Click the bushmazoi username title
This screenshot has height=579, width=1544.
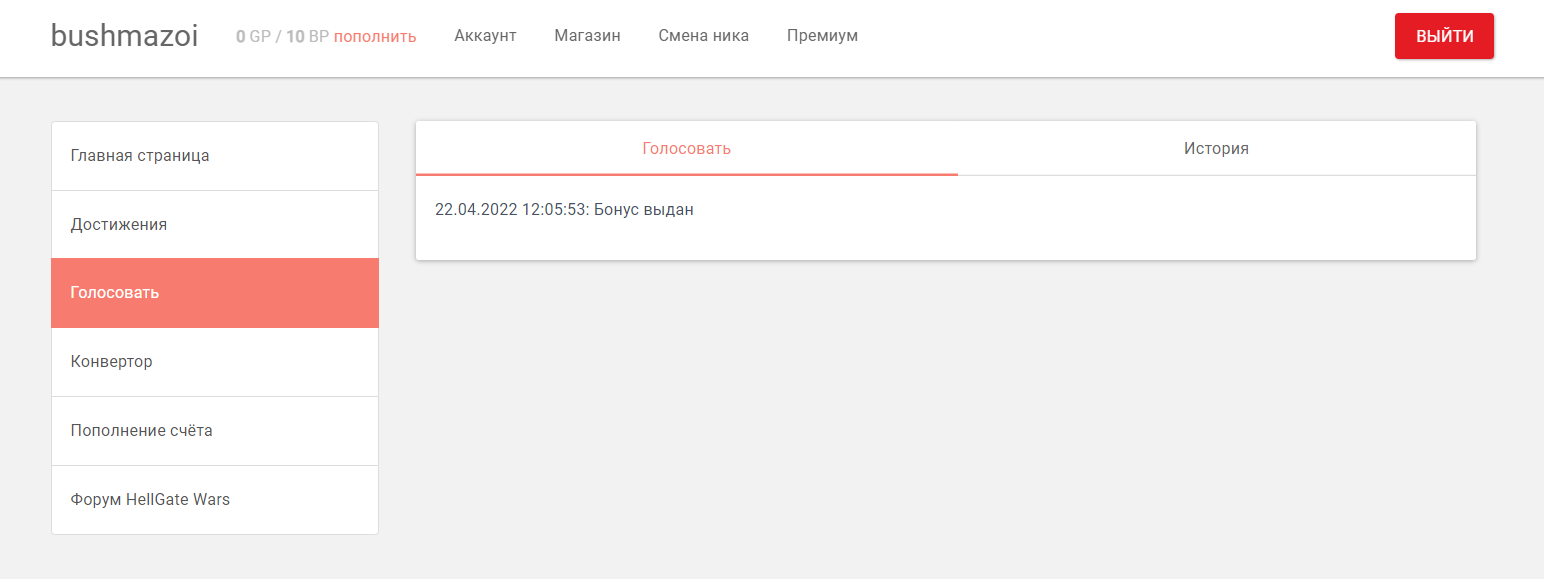(x=124, y=36)
